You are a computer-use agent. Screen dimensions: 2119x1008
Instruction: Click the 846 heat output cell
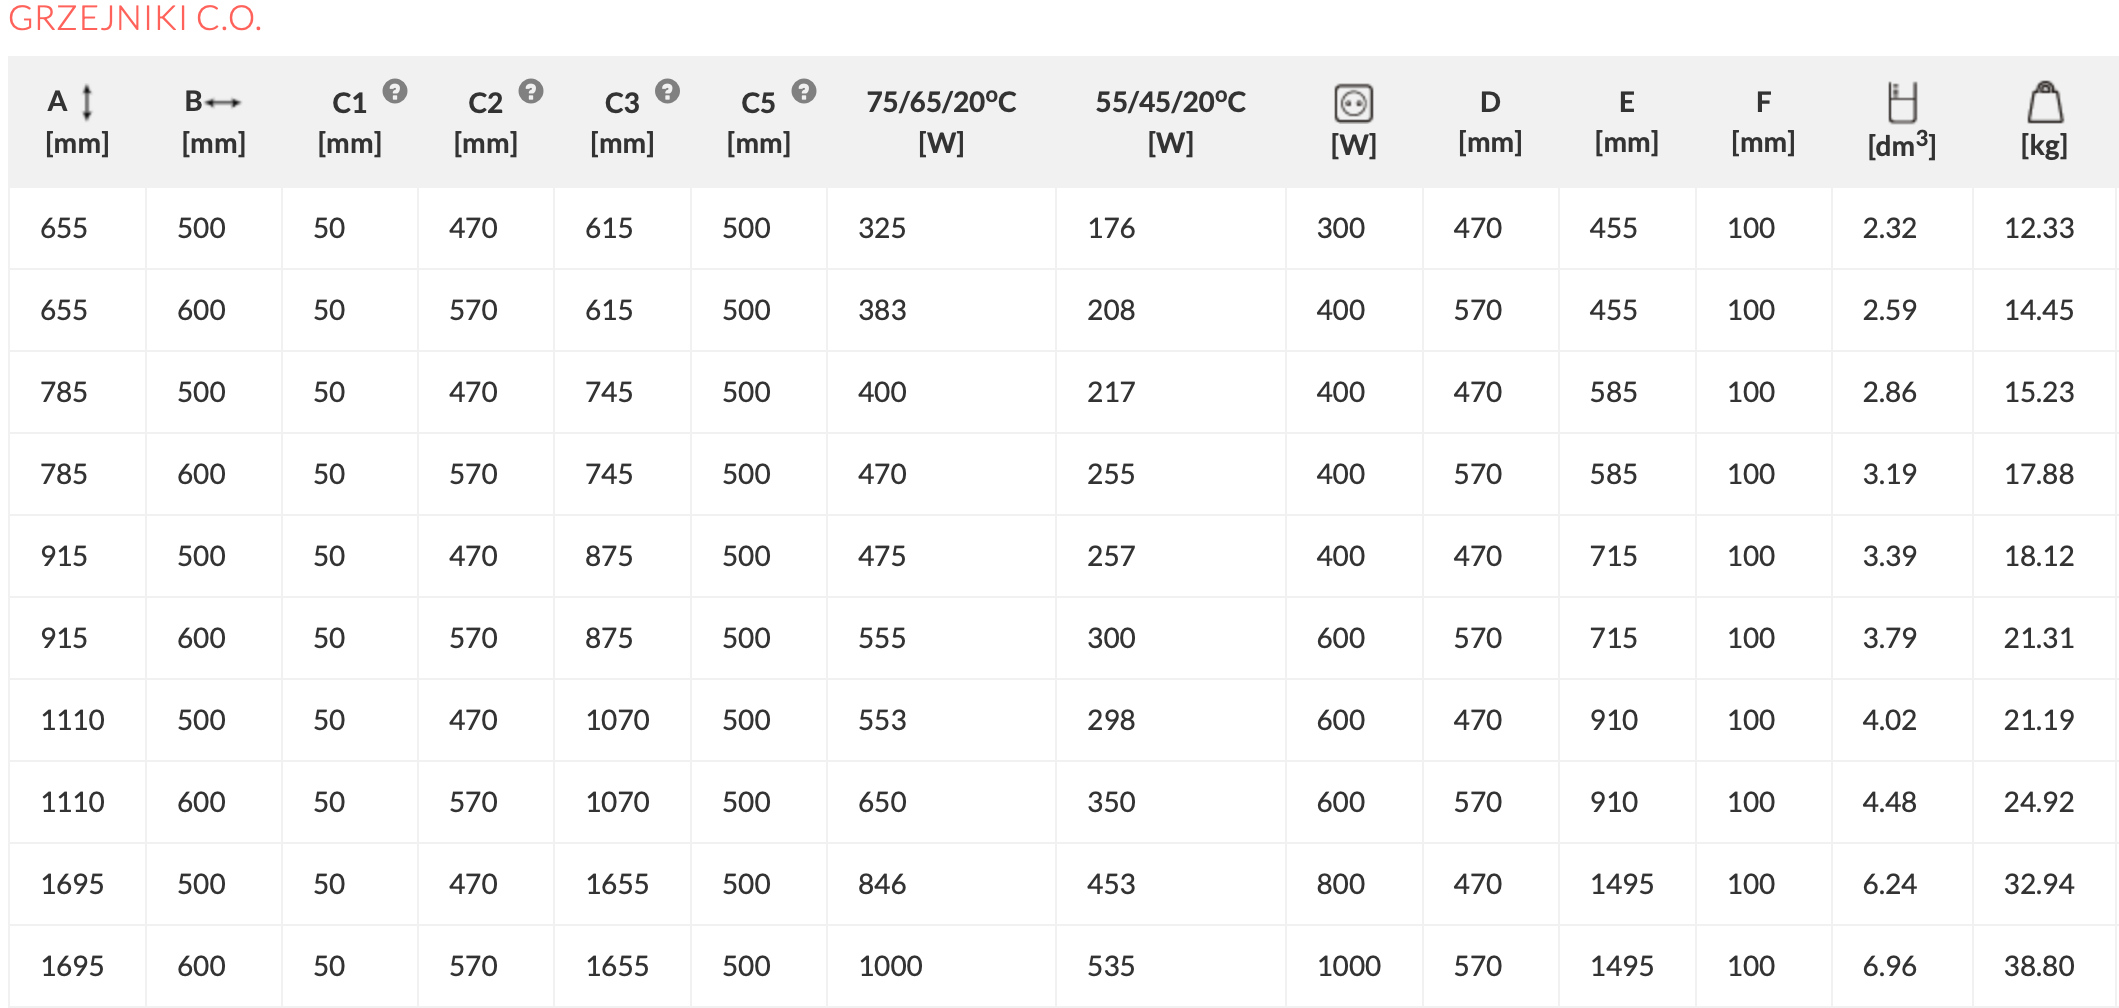click(x=882, y=884)
